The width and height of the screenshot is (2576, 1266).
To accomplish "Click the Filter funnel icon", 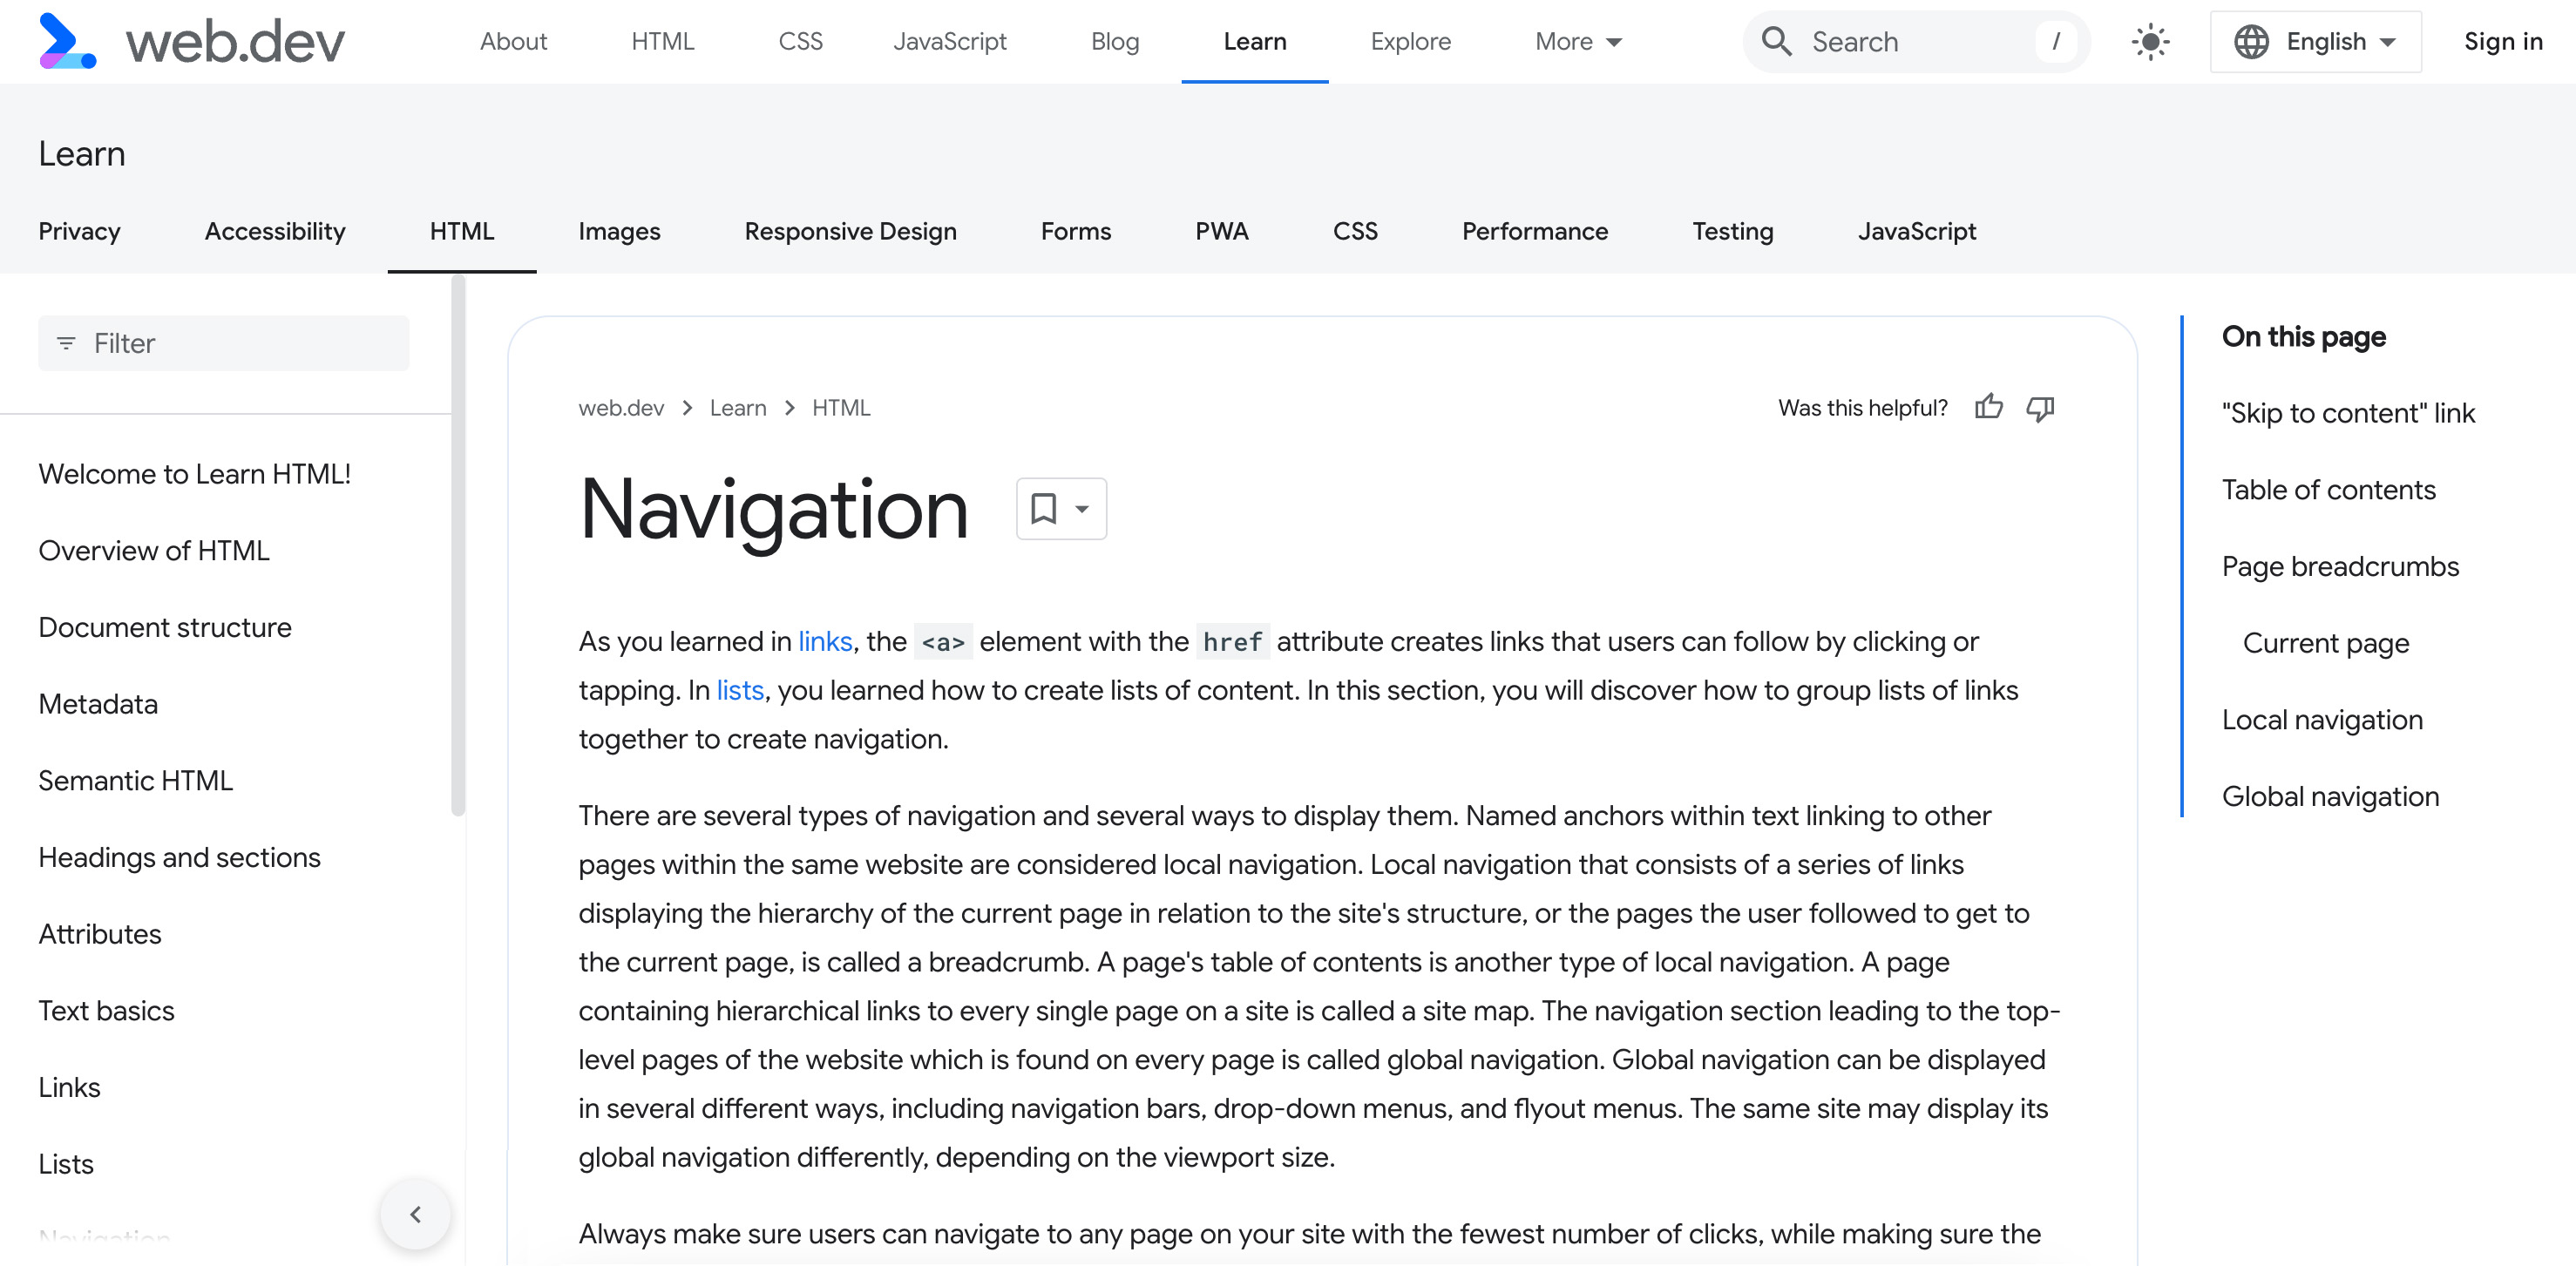I will [x=67, y=343].
